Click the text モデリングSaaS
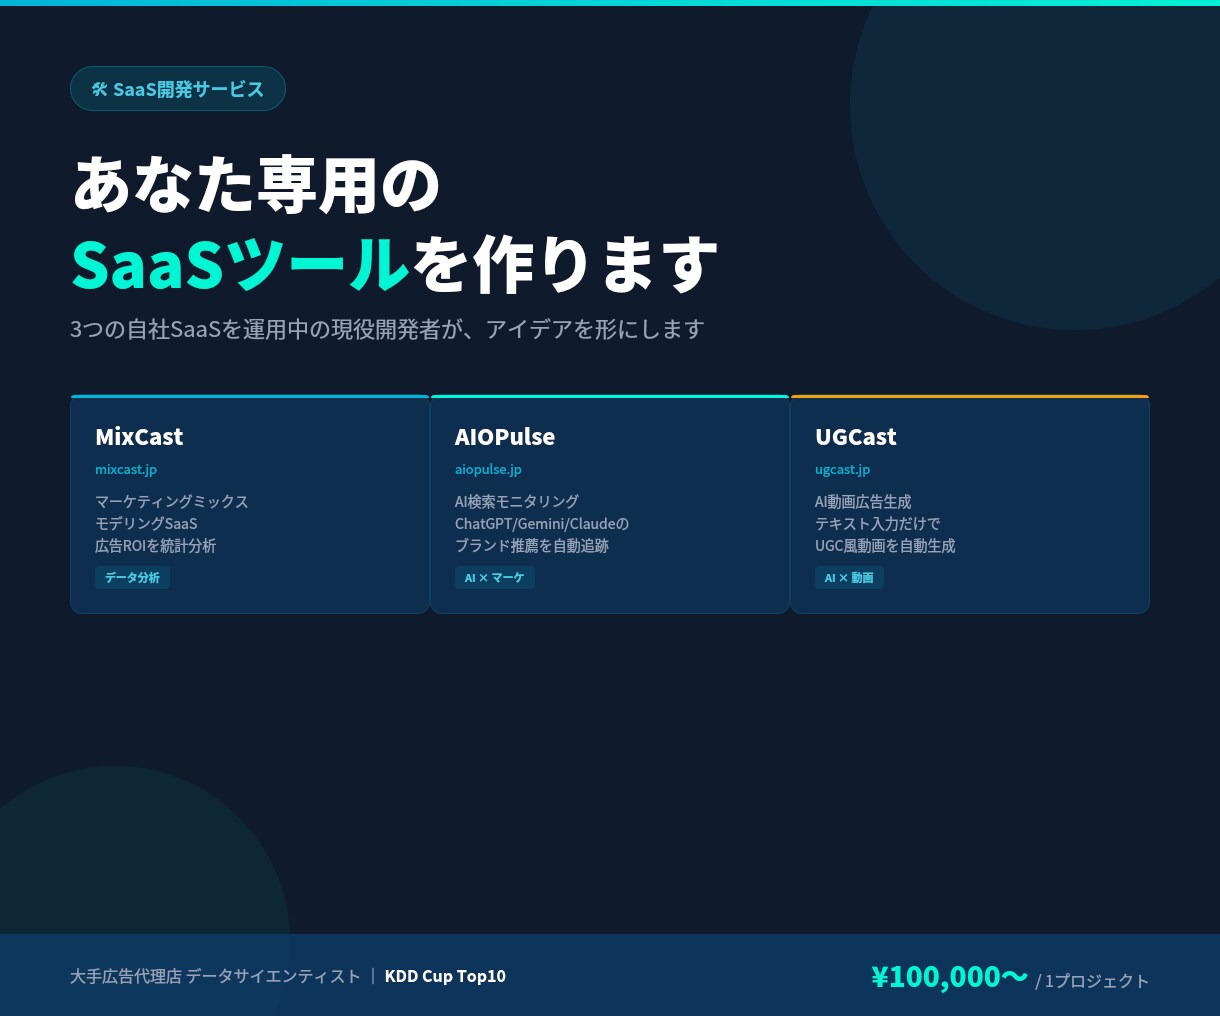This screenshot has height=1016, width=1220. pos(146,523)
